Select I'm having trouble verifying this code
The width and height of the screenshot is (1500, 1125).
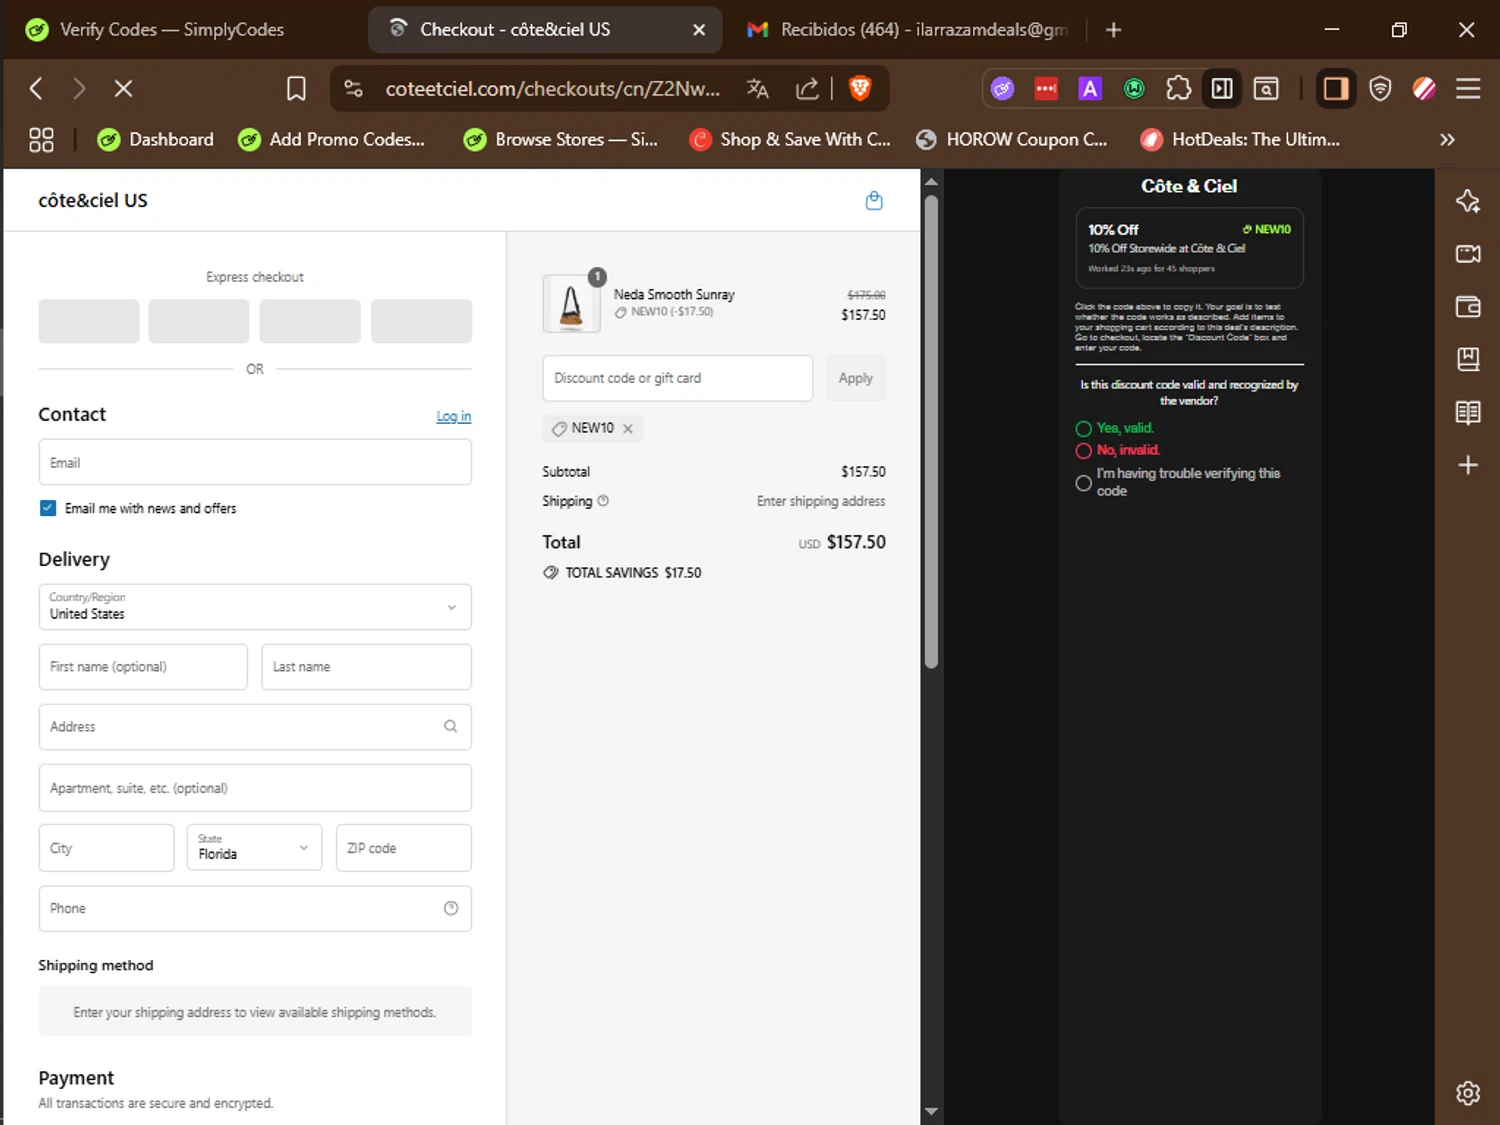click(x=1083, y=483)
